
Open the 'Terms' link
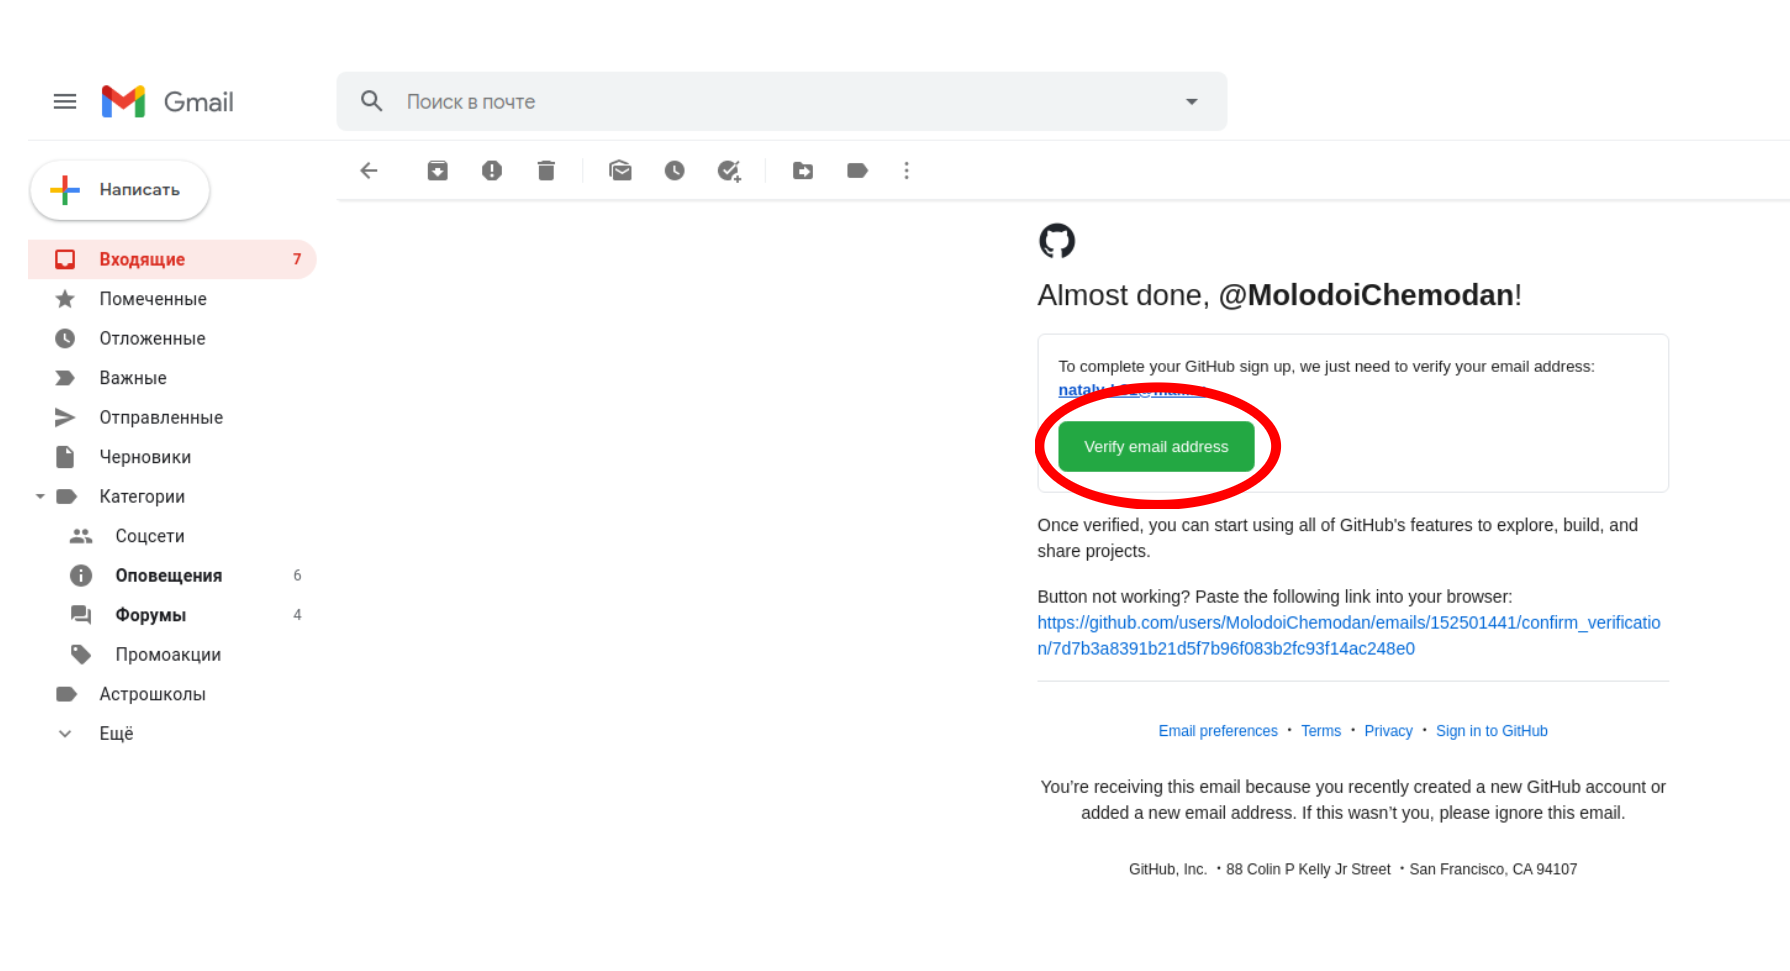(1321, 731)
